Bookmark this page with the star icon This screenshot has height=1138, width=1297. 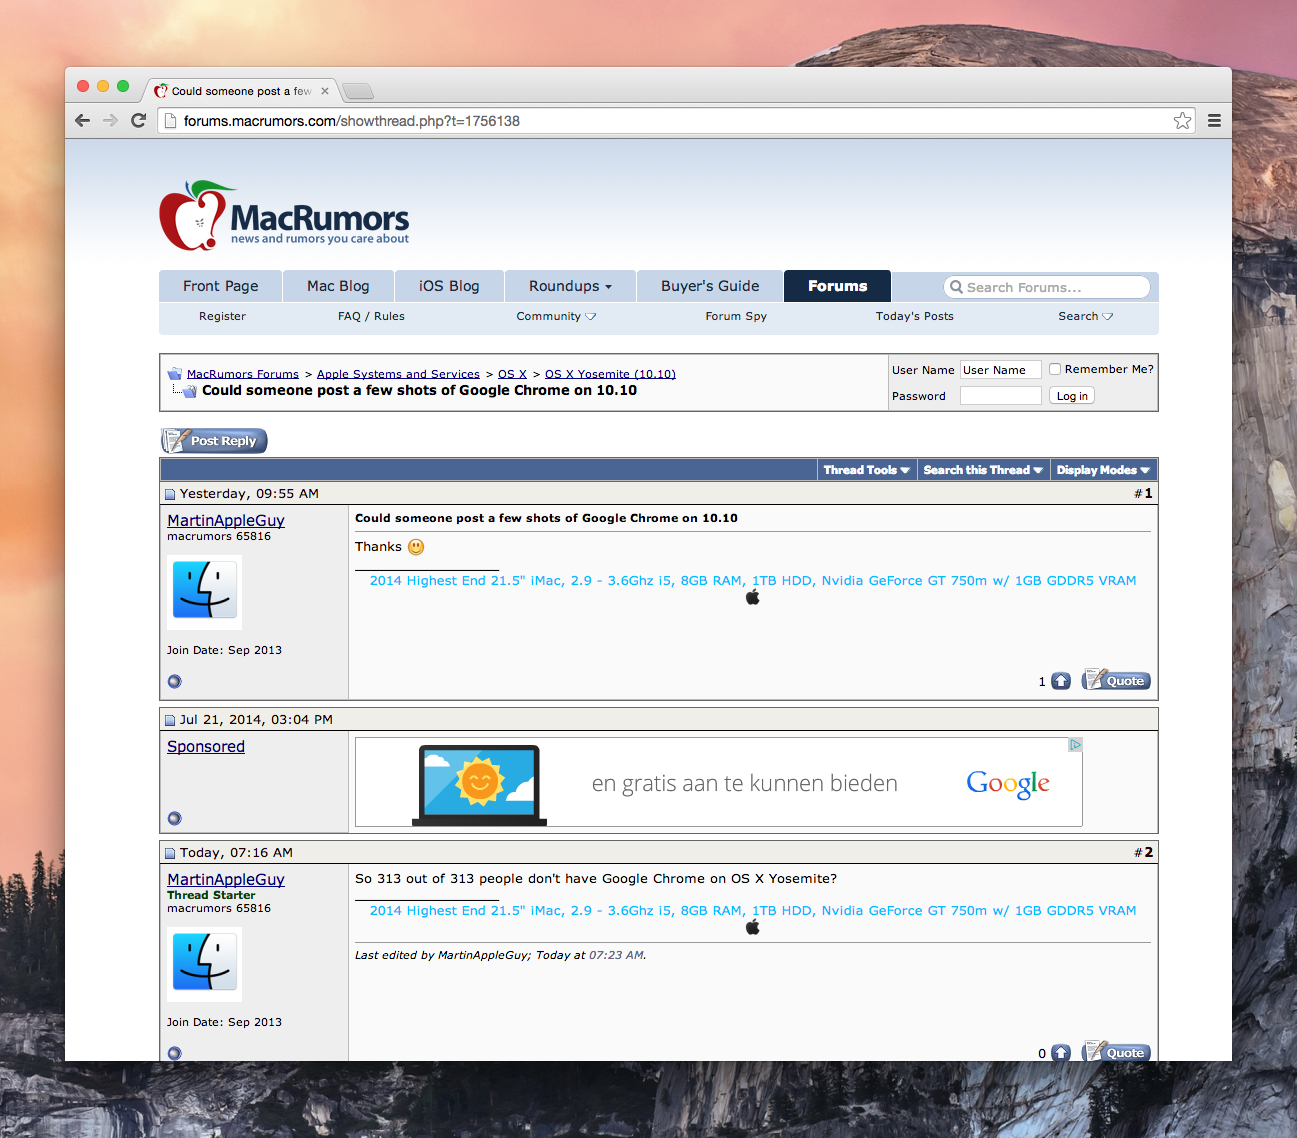click(x=1182, y=121)
